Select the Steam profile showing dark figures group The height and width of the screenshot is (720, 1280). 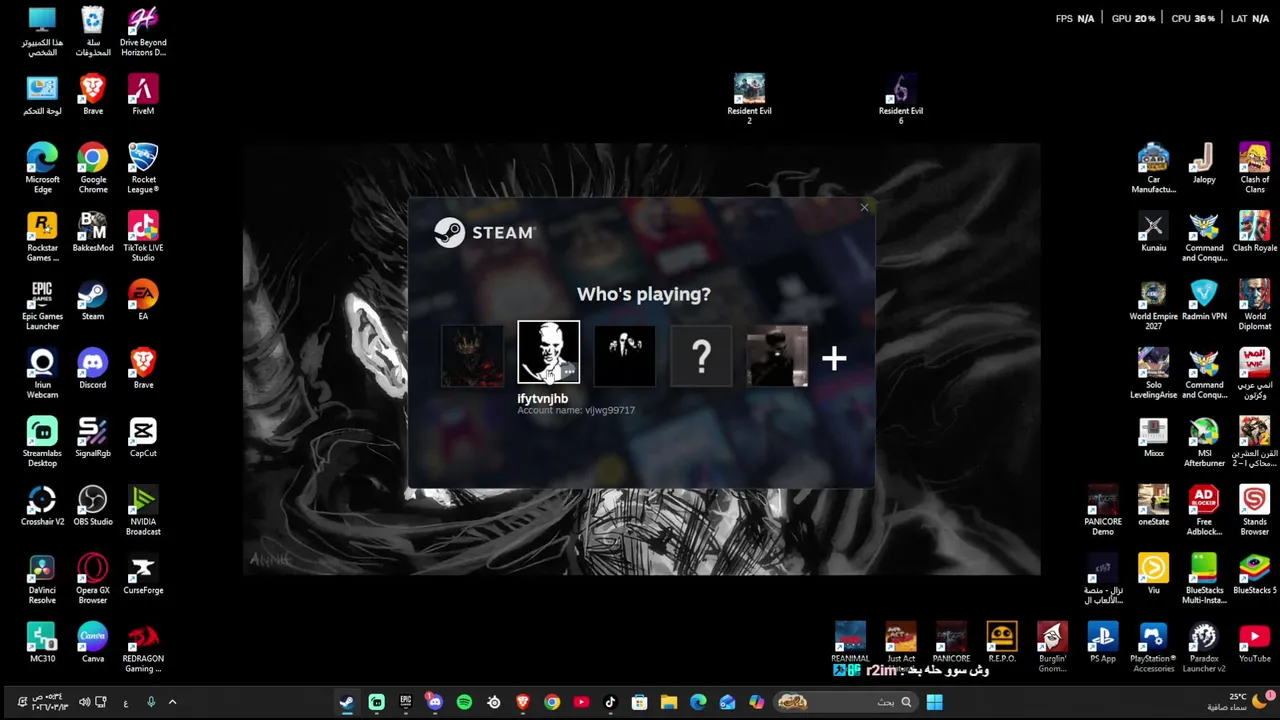click(x=625, y=356)
